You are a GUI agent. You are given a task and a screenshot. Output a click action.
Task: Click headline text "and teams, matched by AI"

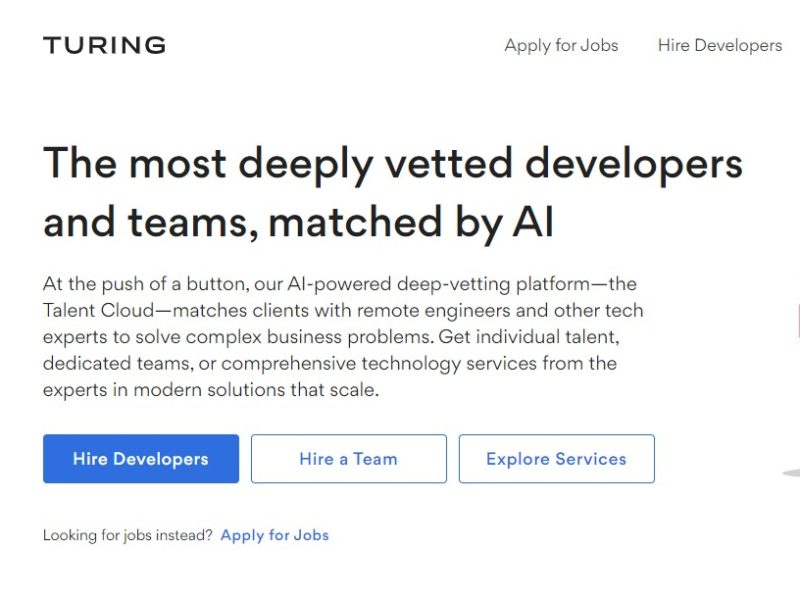click(x=298, y=223)
